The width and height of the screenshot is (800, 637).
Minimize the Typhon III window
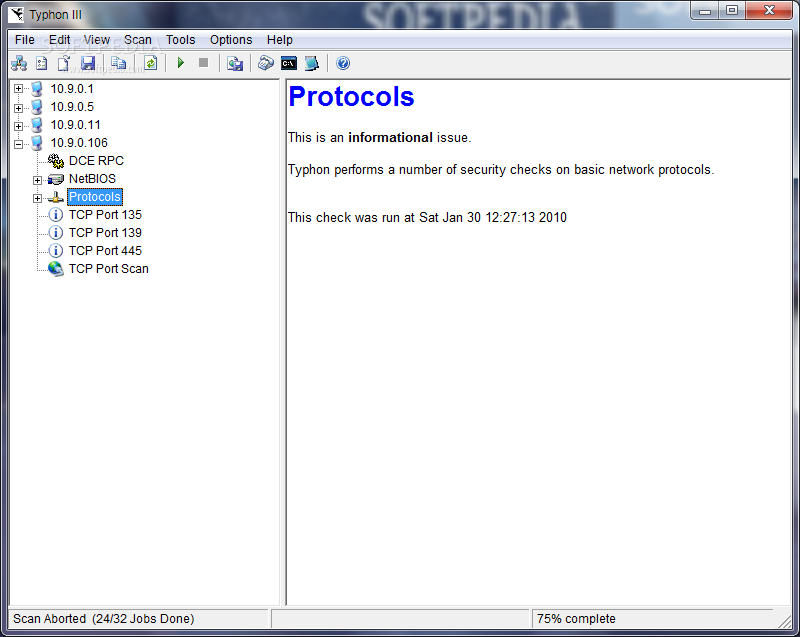[705, 11]
